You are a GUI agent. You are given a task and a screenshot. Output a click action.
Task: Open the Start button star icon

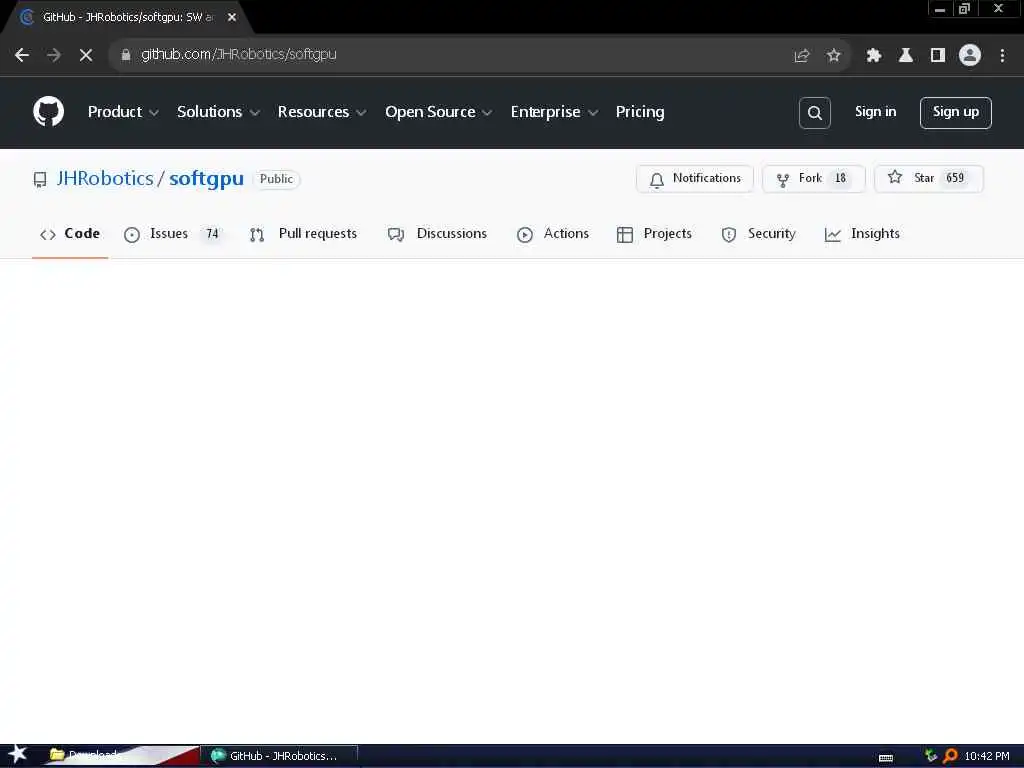18,754
